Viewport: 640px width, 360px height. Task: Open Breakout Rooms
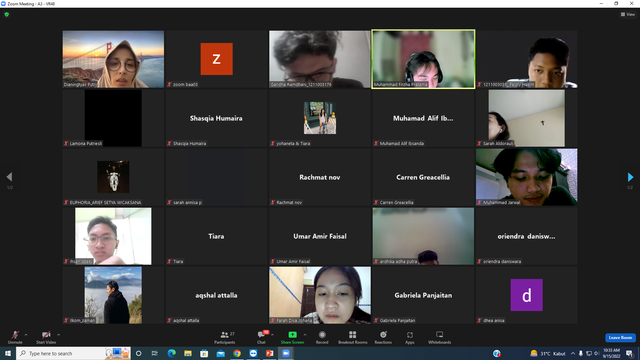tap(353, 337)
